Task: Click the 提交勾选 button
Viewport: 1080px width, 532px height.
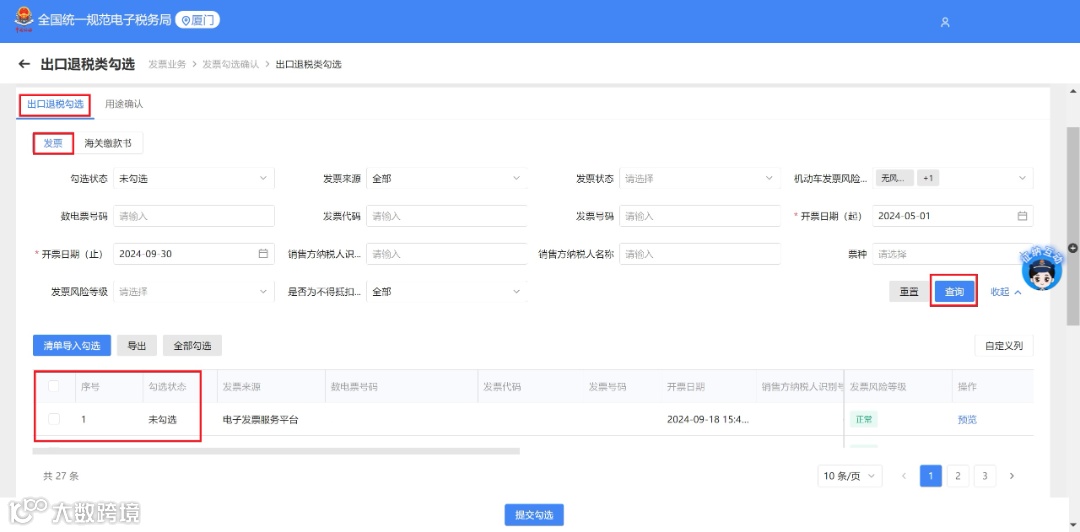Action: [534, 515]
